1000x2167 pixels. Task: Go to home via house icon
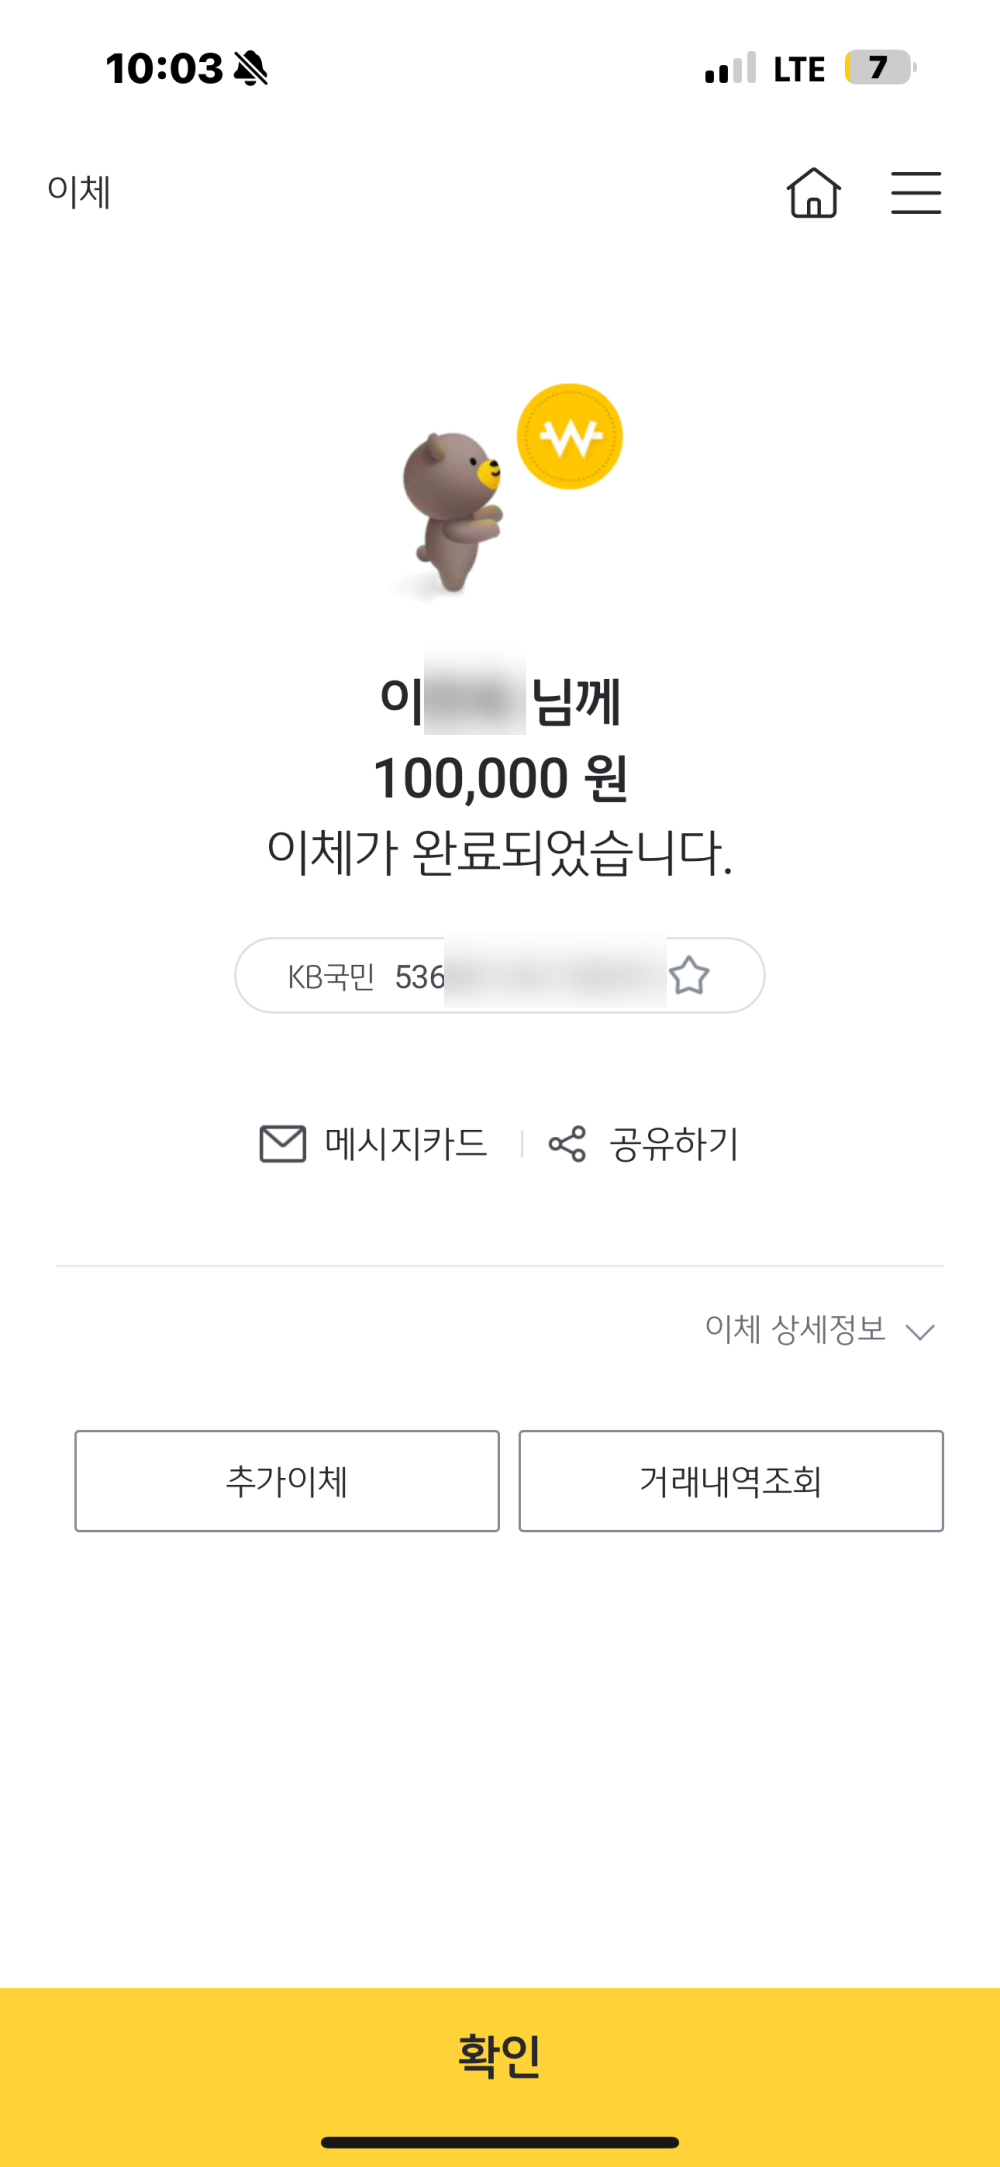[x=813, y=192]
